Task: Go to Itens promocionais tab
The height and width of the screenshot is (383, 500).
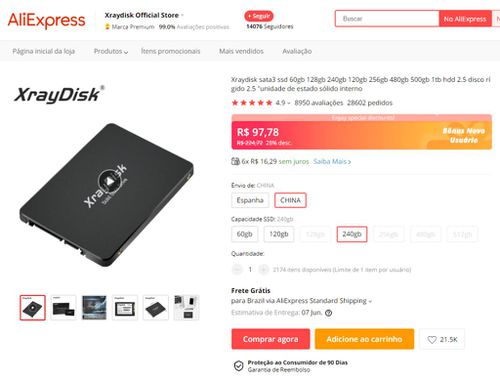Action: tap(170, 51)
